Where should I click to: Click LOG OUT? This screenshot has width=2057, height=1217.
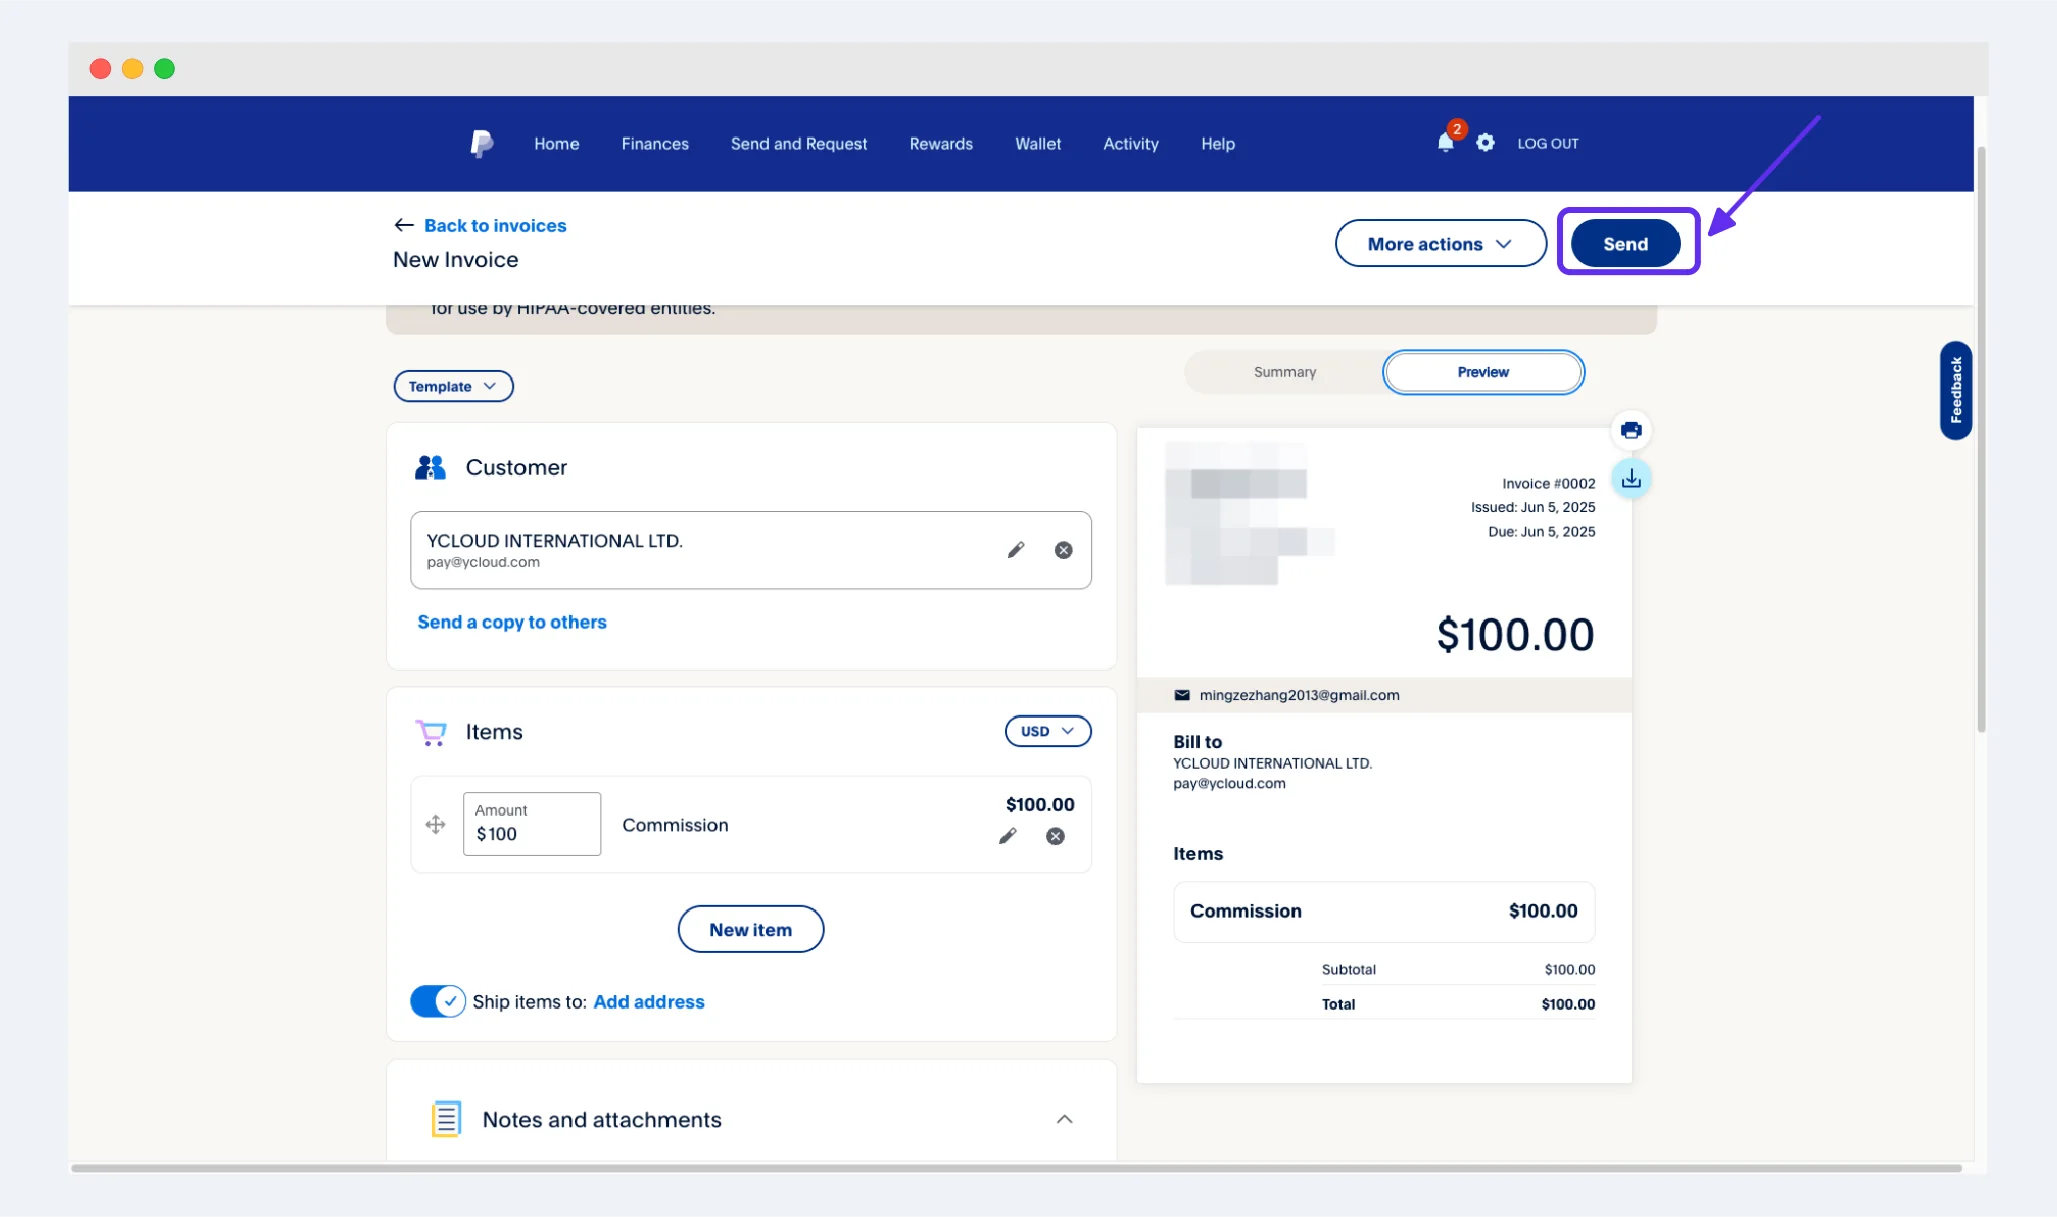point(1548,144)
